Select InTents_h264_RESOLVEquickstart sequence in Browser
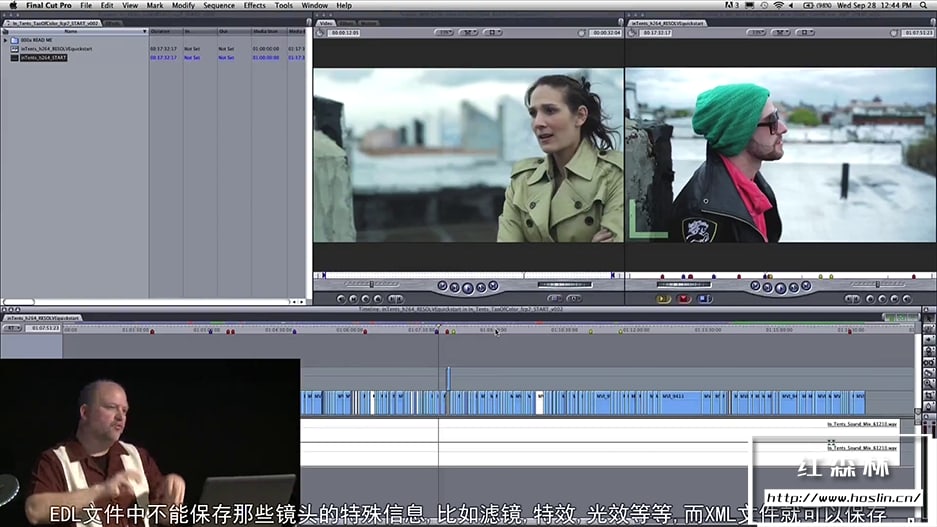This screenshot has height=527, width=937. click(56, 49)
